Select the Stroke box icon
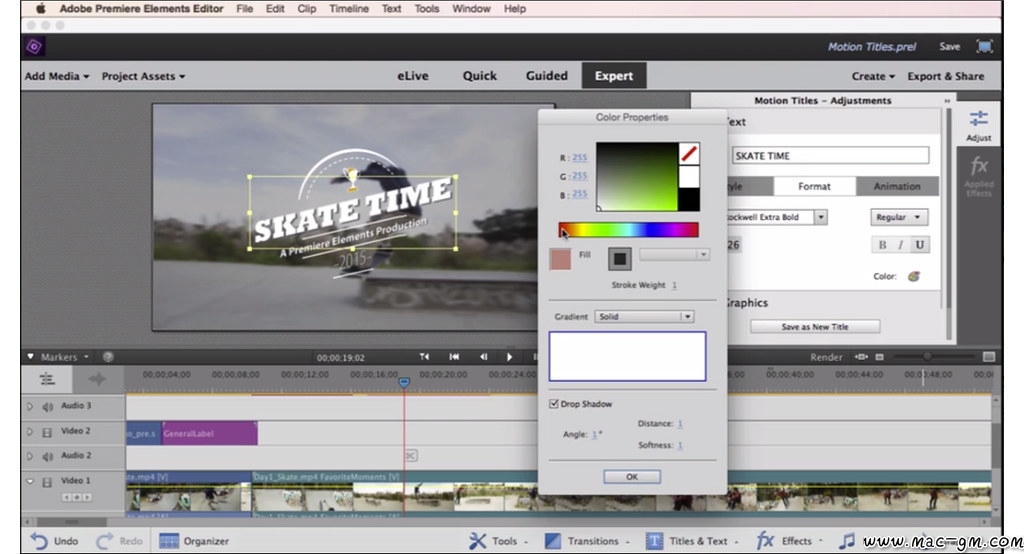 (x=620, y=259)
